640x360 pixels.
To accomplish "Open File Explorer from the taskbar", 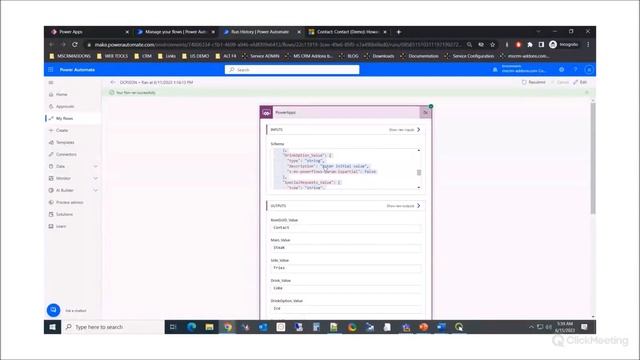I will [x=209, y=327].
